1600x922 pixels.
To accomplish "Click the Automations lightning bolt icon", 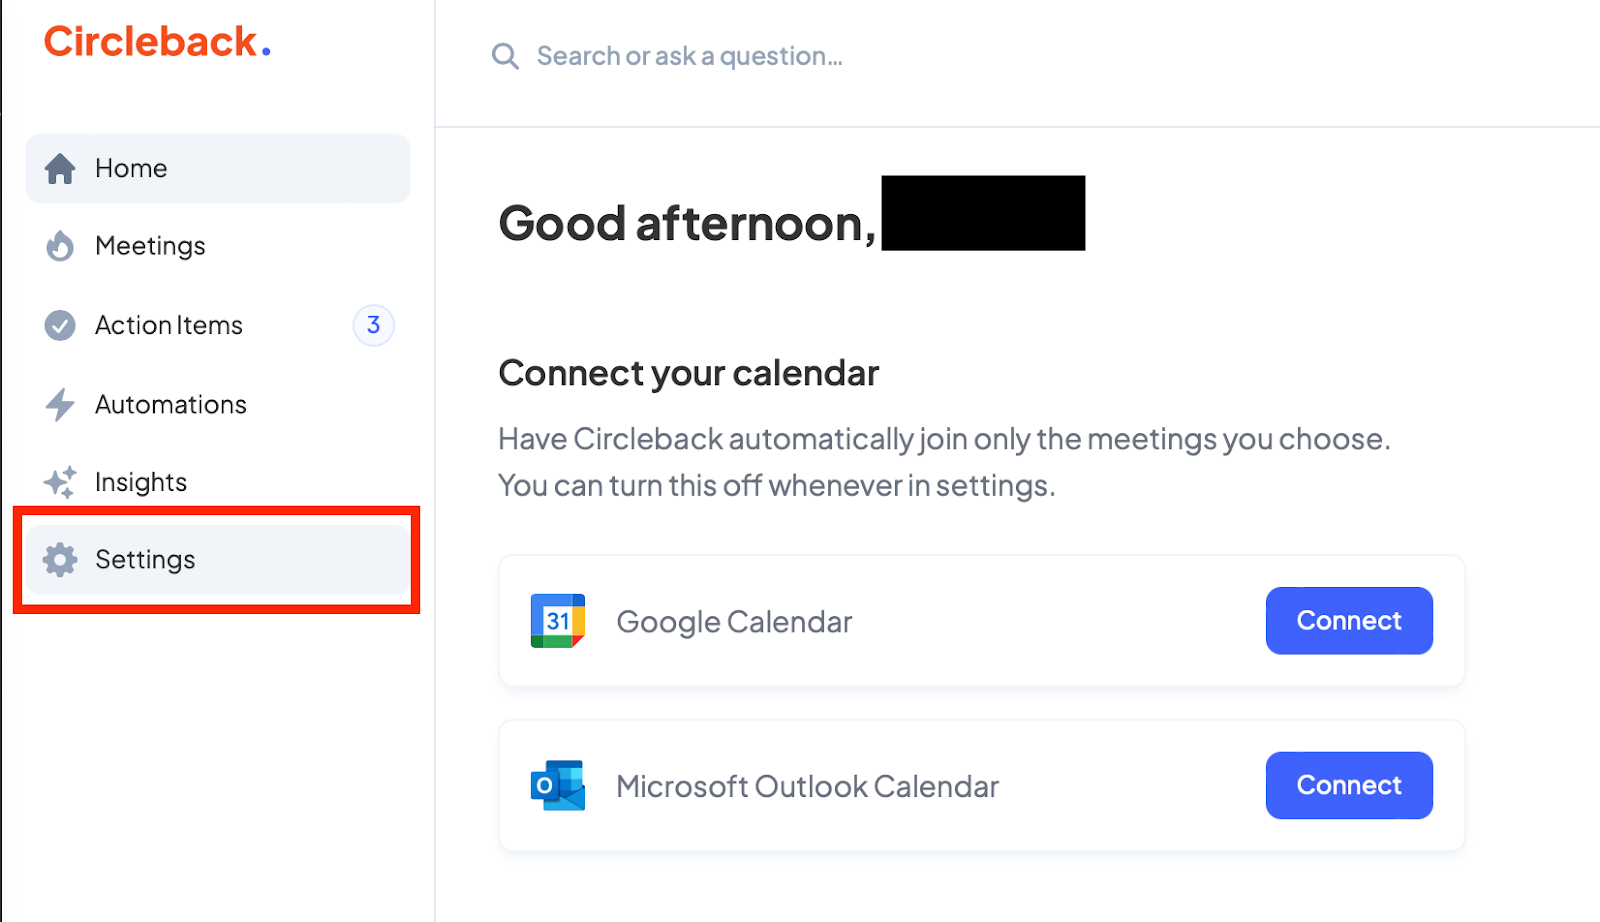I will click(x=60, y=404).
